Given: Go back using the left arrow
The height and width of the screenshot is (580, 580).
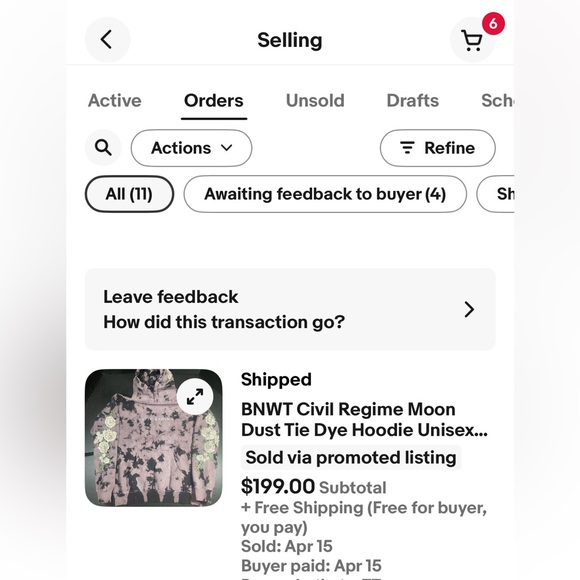Looking at the screenshot, I should click(107, 40).
